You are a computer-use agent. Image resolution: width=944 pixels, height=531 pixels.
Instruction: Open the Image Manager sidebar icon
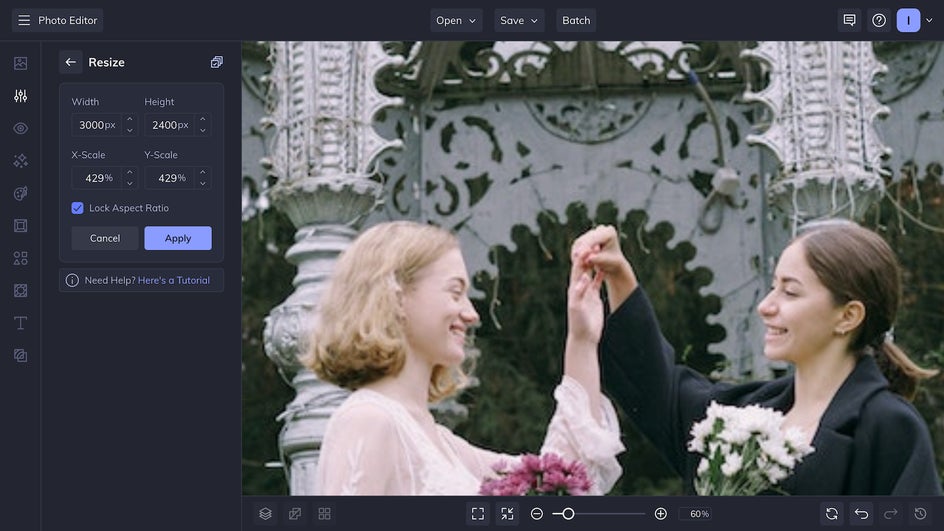pyautogui.click(x=20, y=63)
